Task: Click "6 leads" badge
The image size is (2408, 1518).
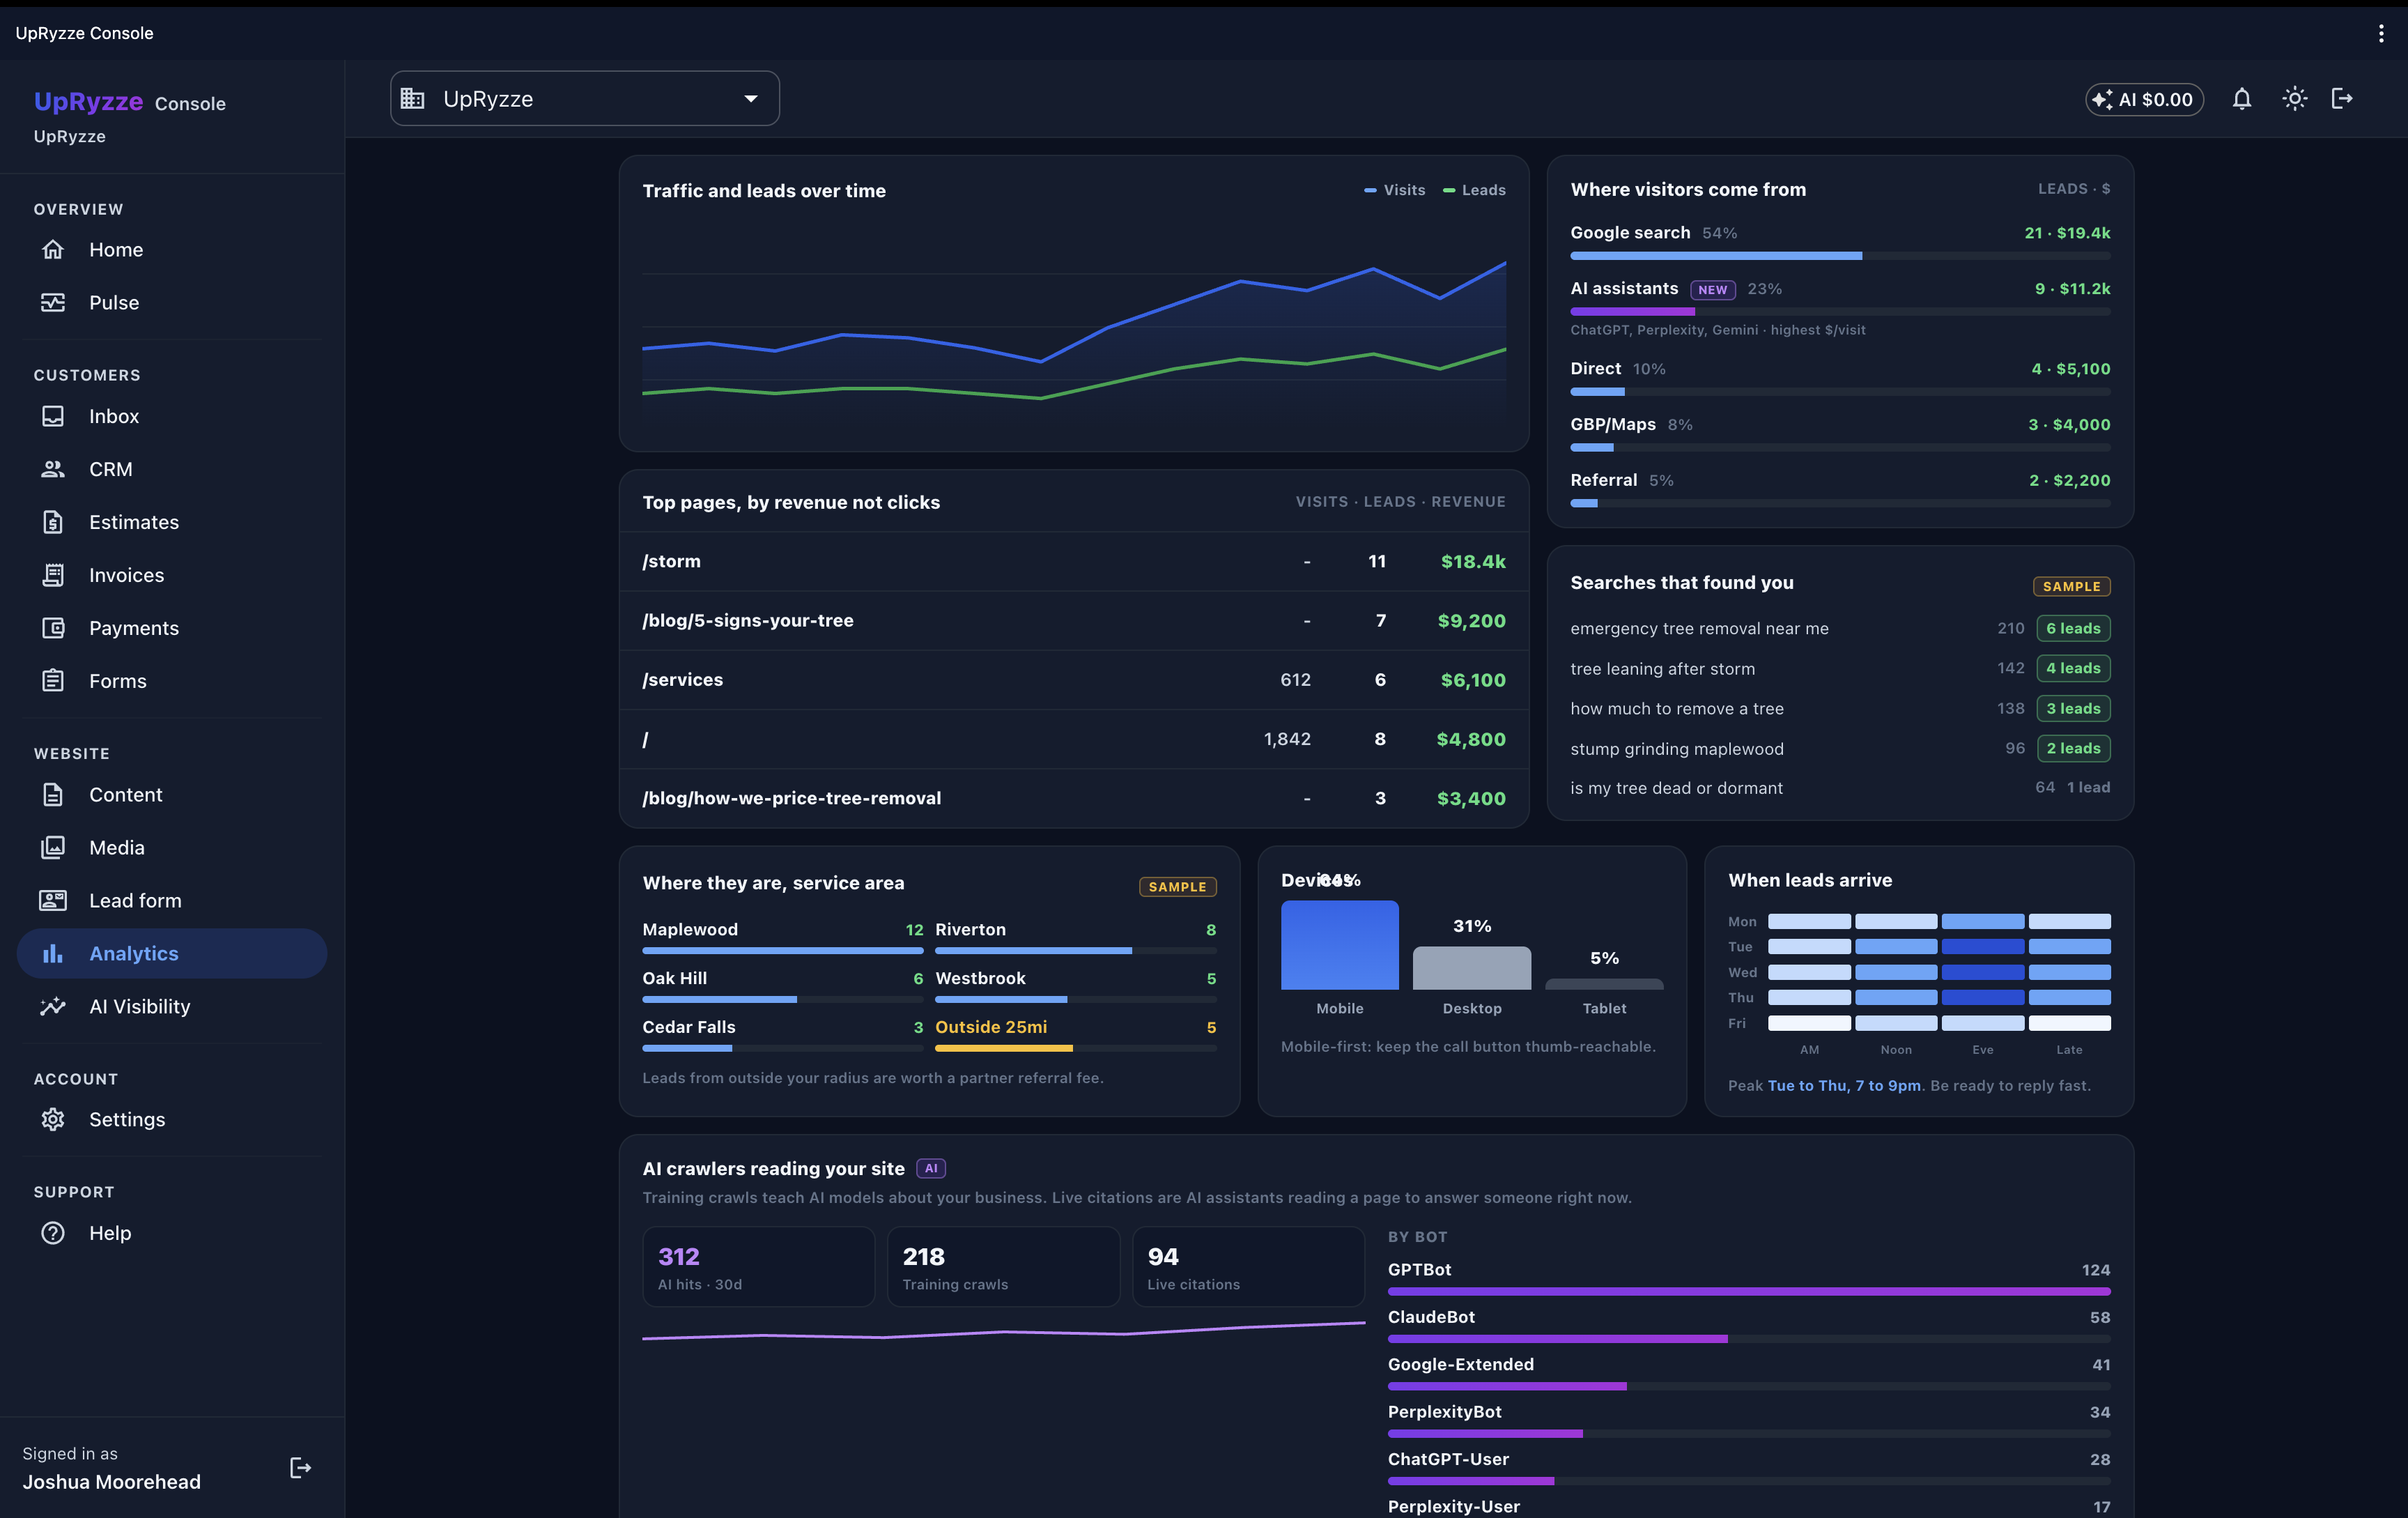Action: tap(2073, 629)
